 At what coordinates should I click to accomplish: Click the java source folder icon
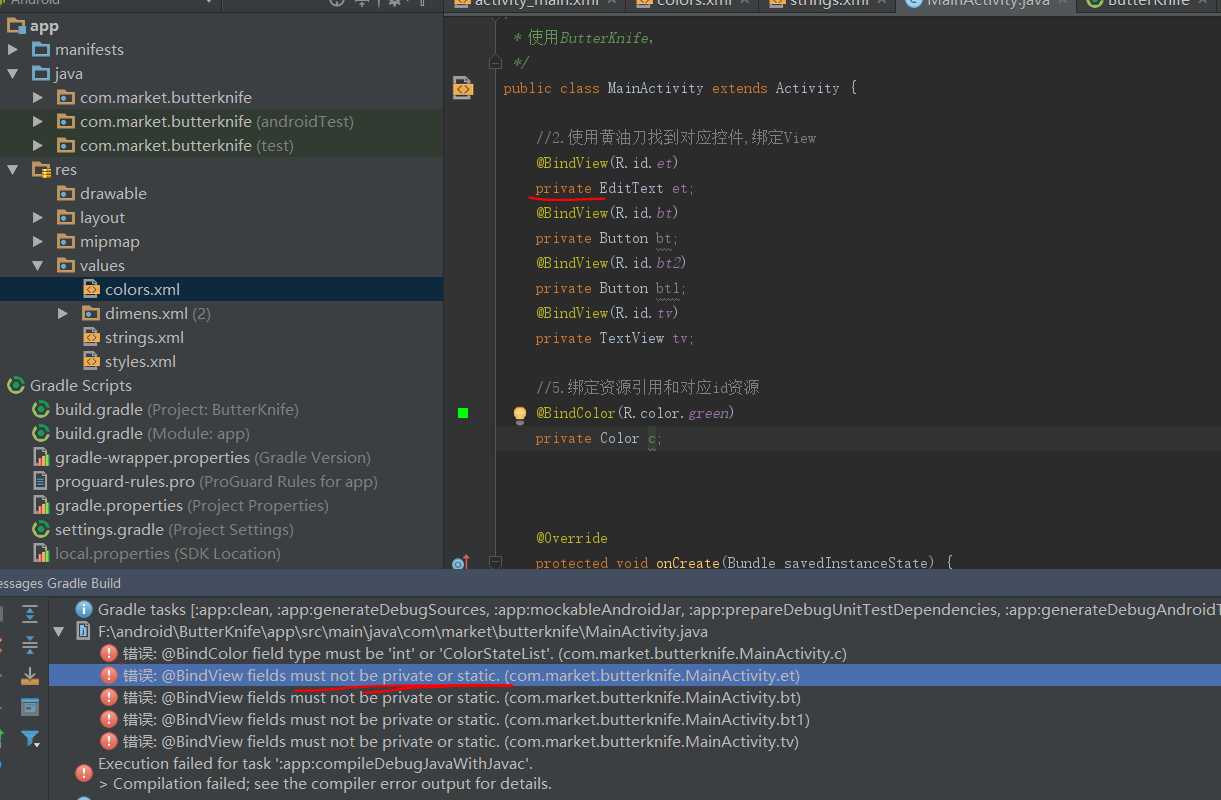coord(41,73)
